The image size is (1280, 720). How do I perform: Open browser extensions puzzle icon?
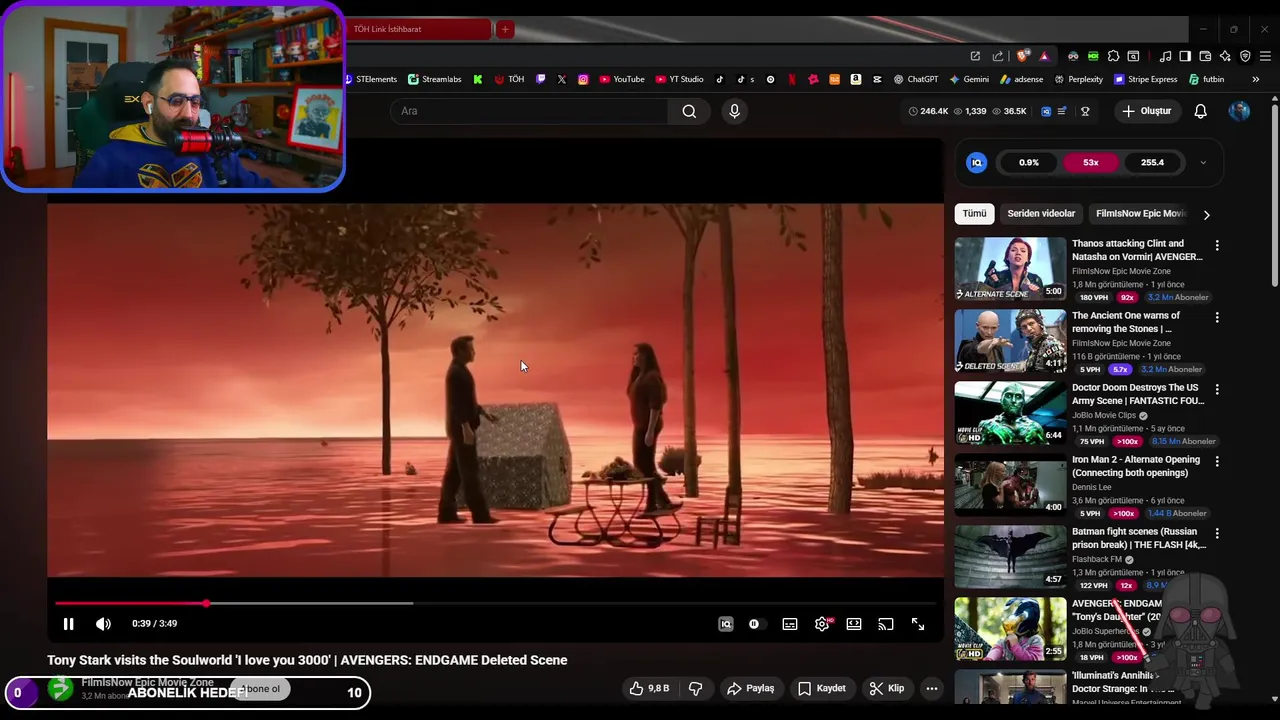(x=1113, y=56)
